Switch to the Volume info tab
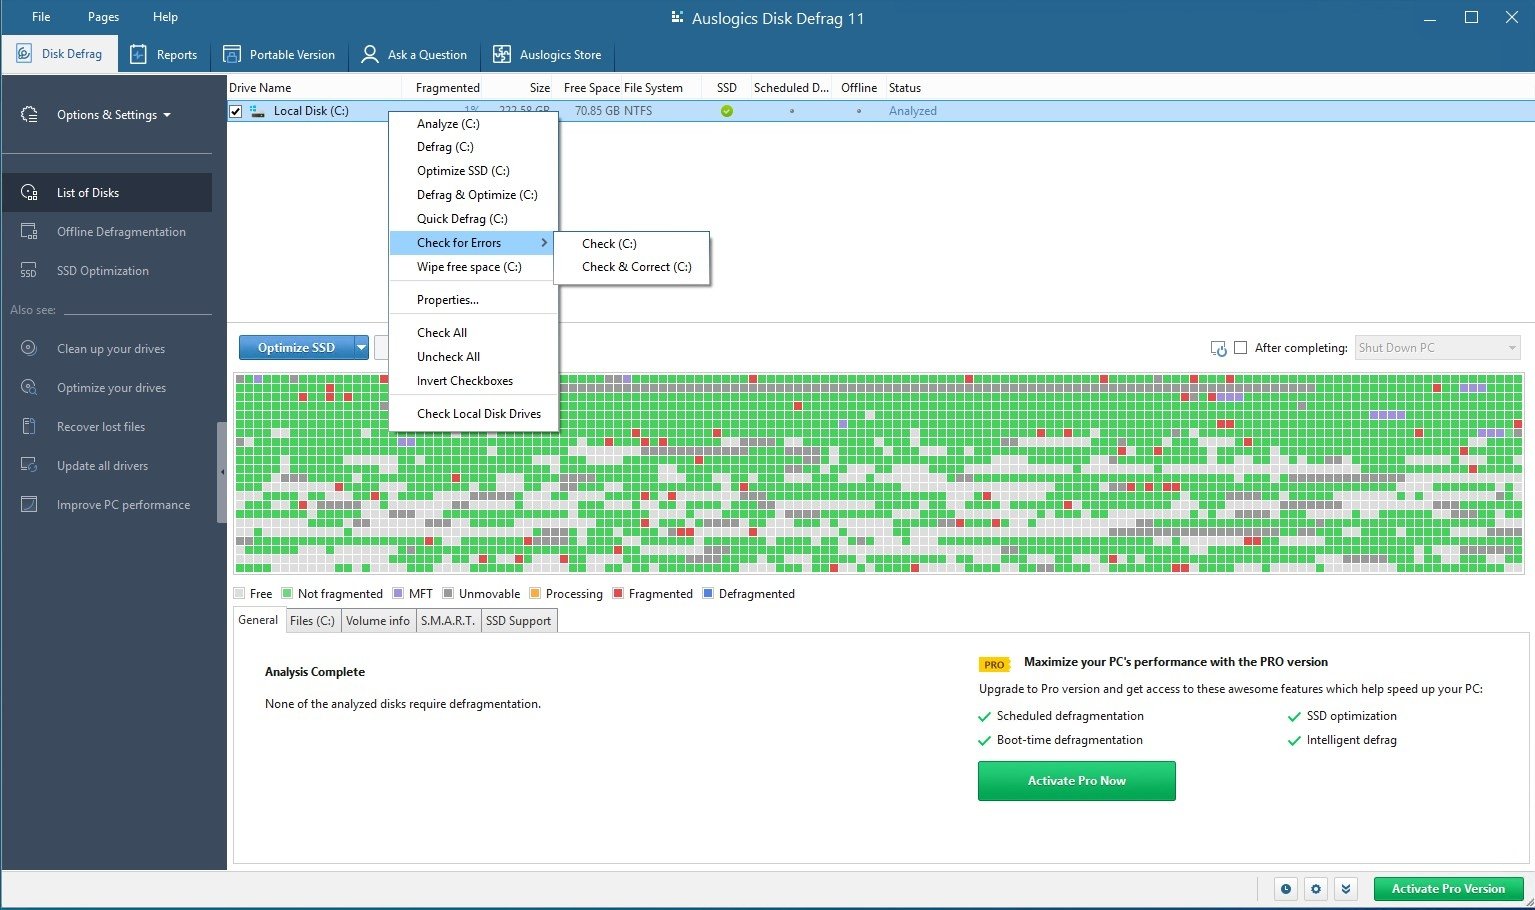This screenshot has height=910, width=1535. coord(378,621)
